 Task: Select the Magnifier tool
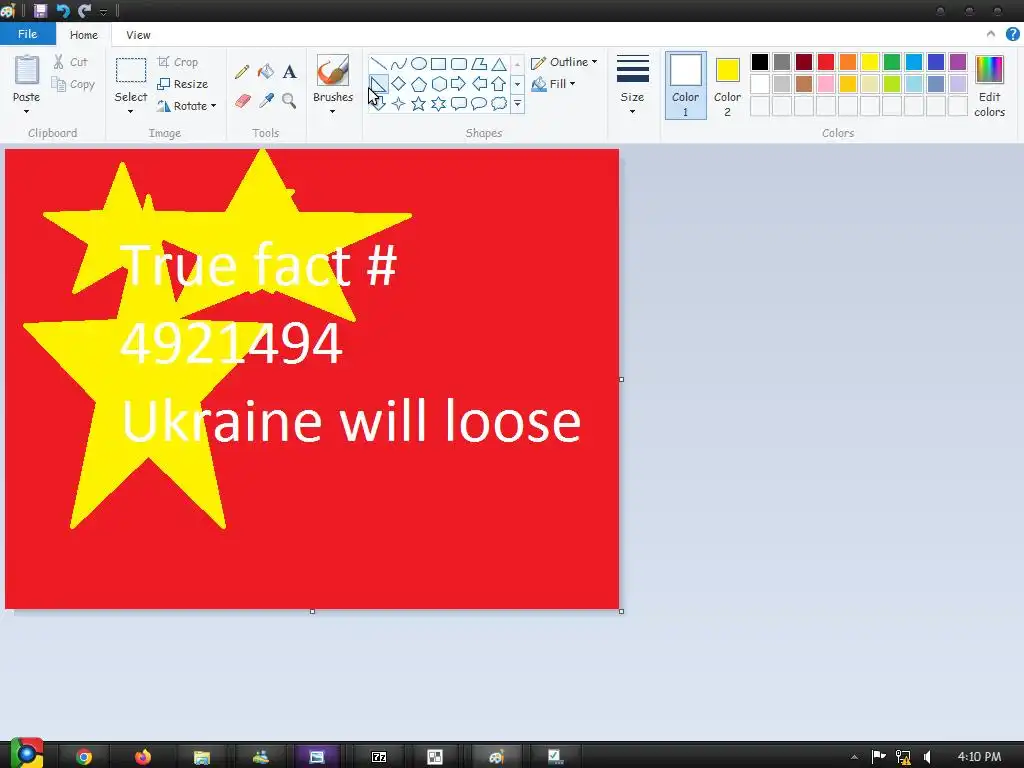click(x=289, y=101)
